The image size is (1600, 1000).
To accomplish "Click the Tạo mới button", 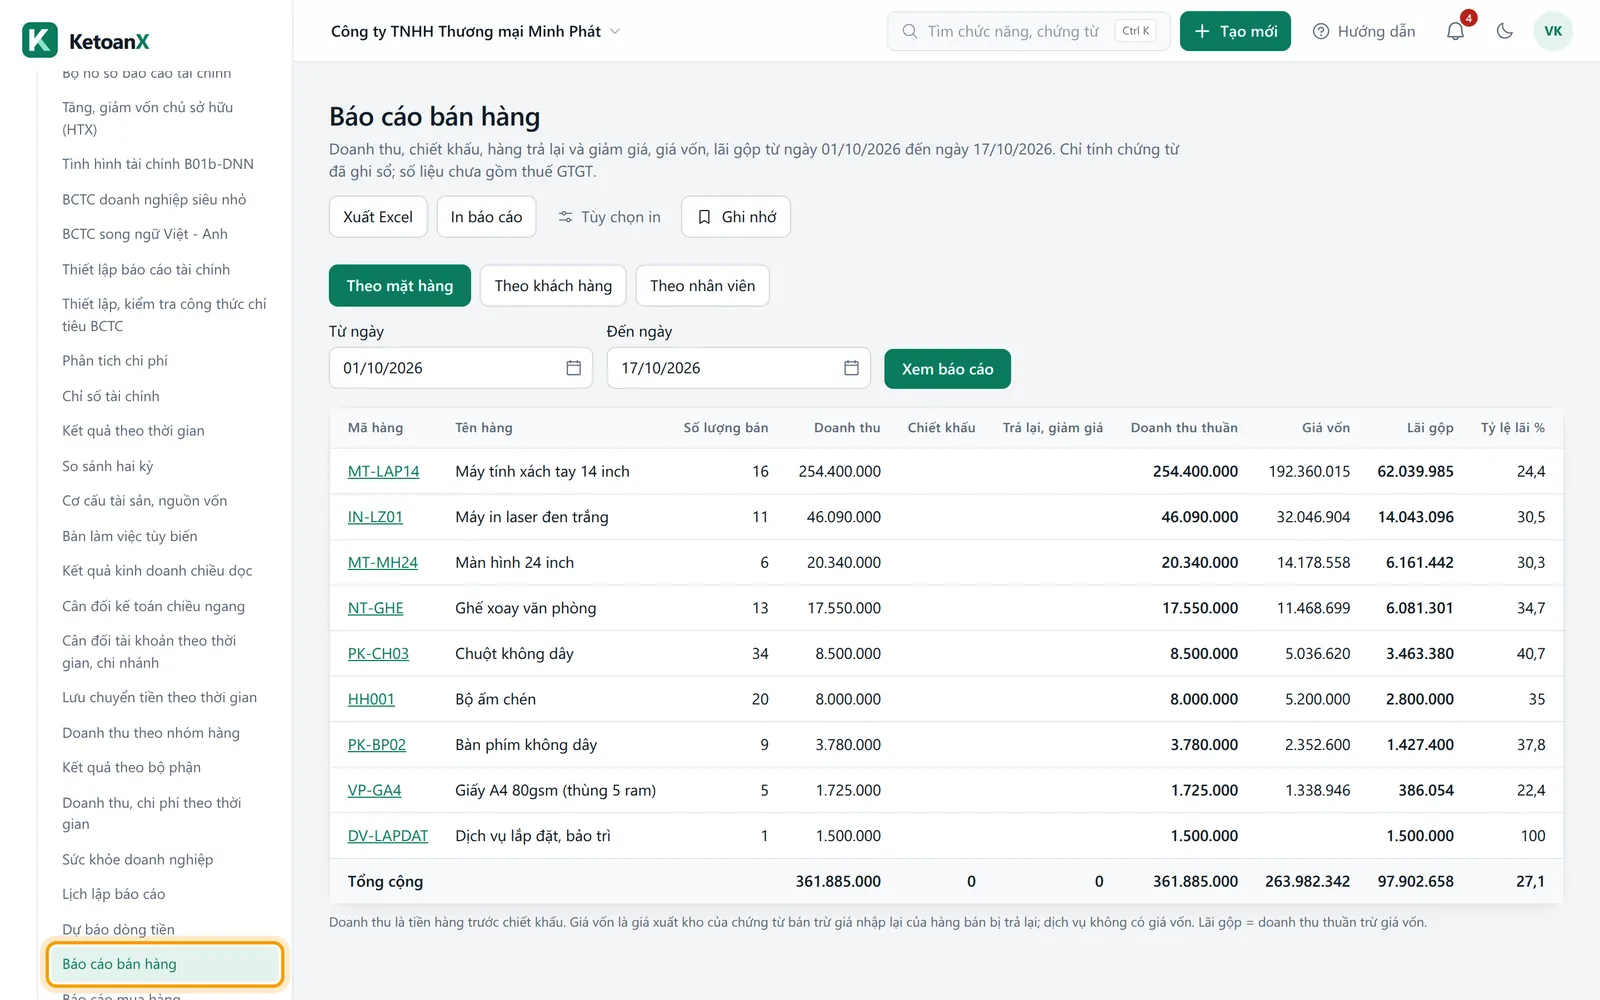I will tap(1236, 31).
